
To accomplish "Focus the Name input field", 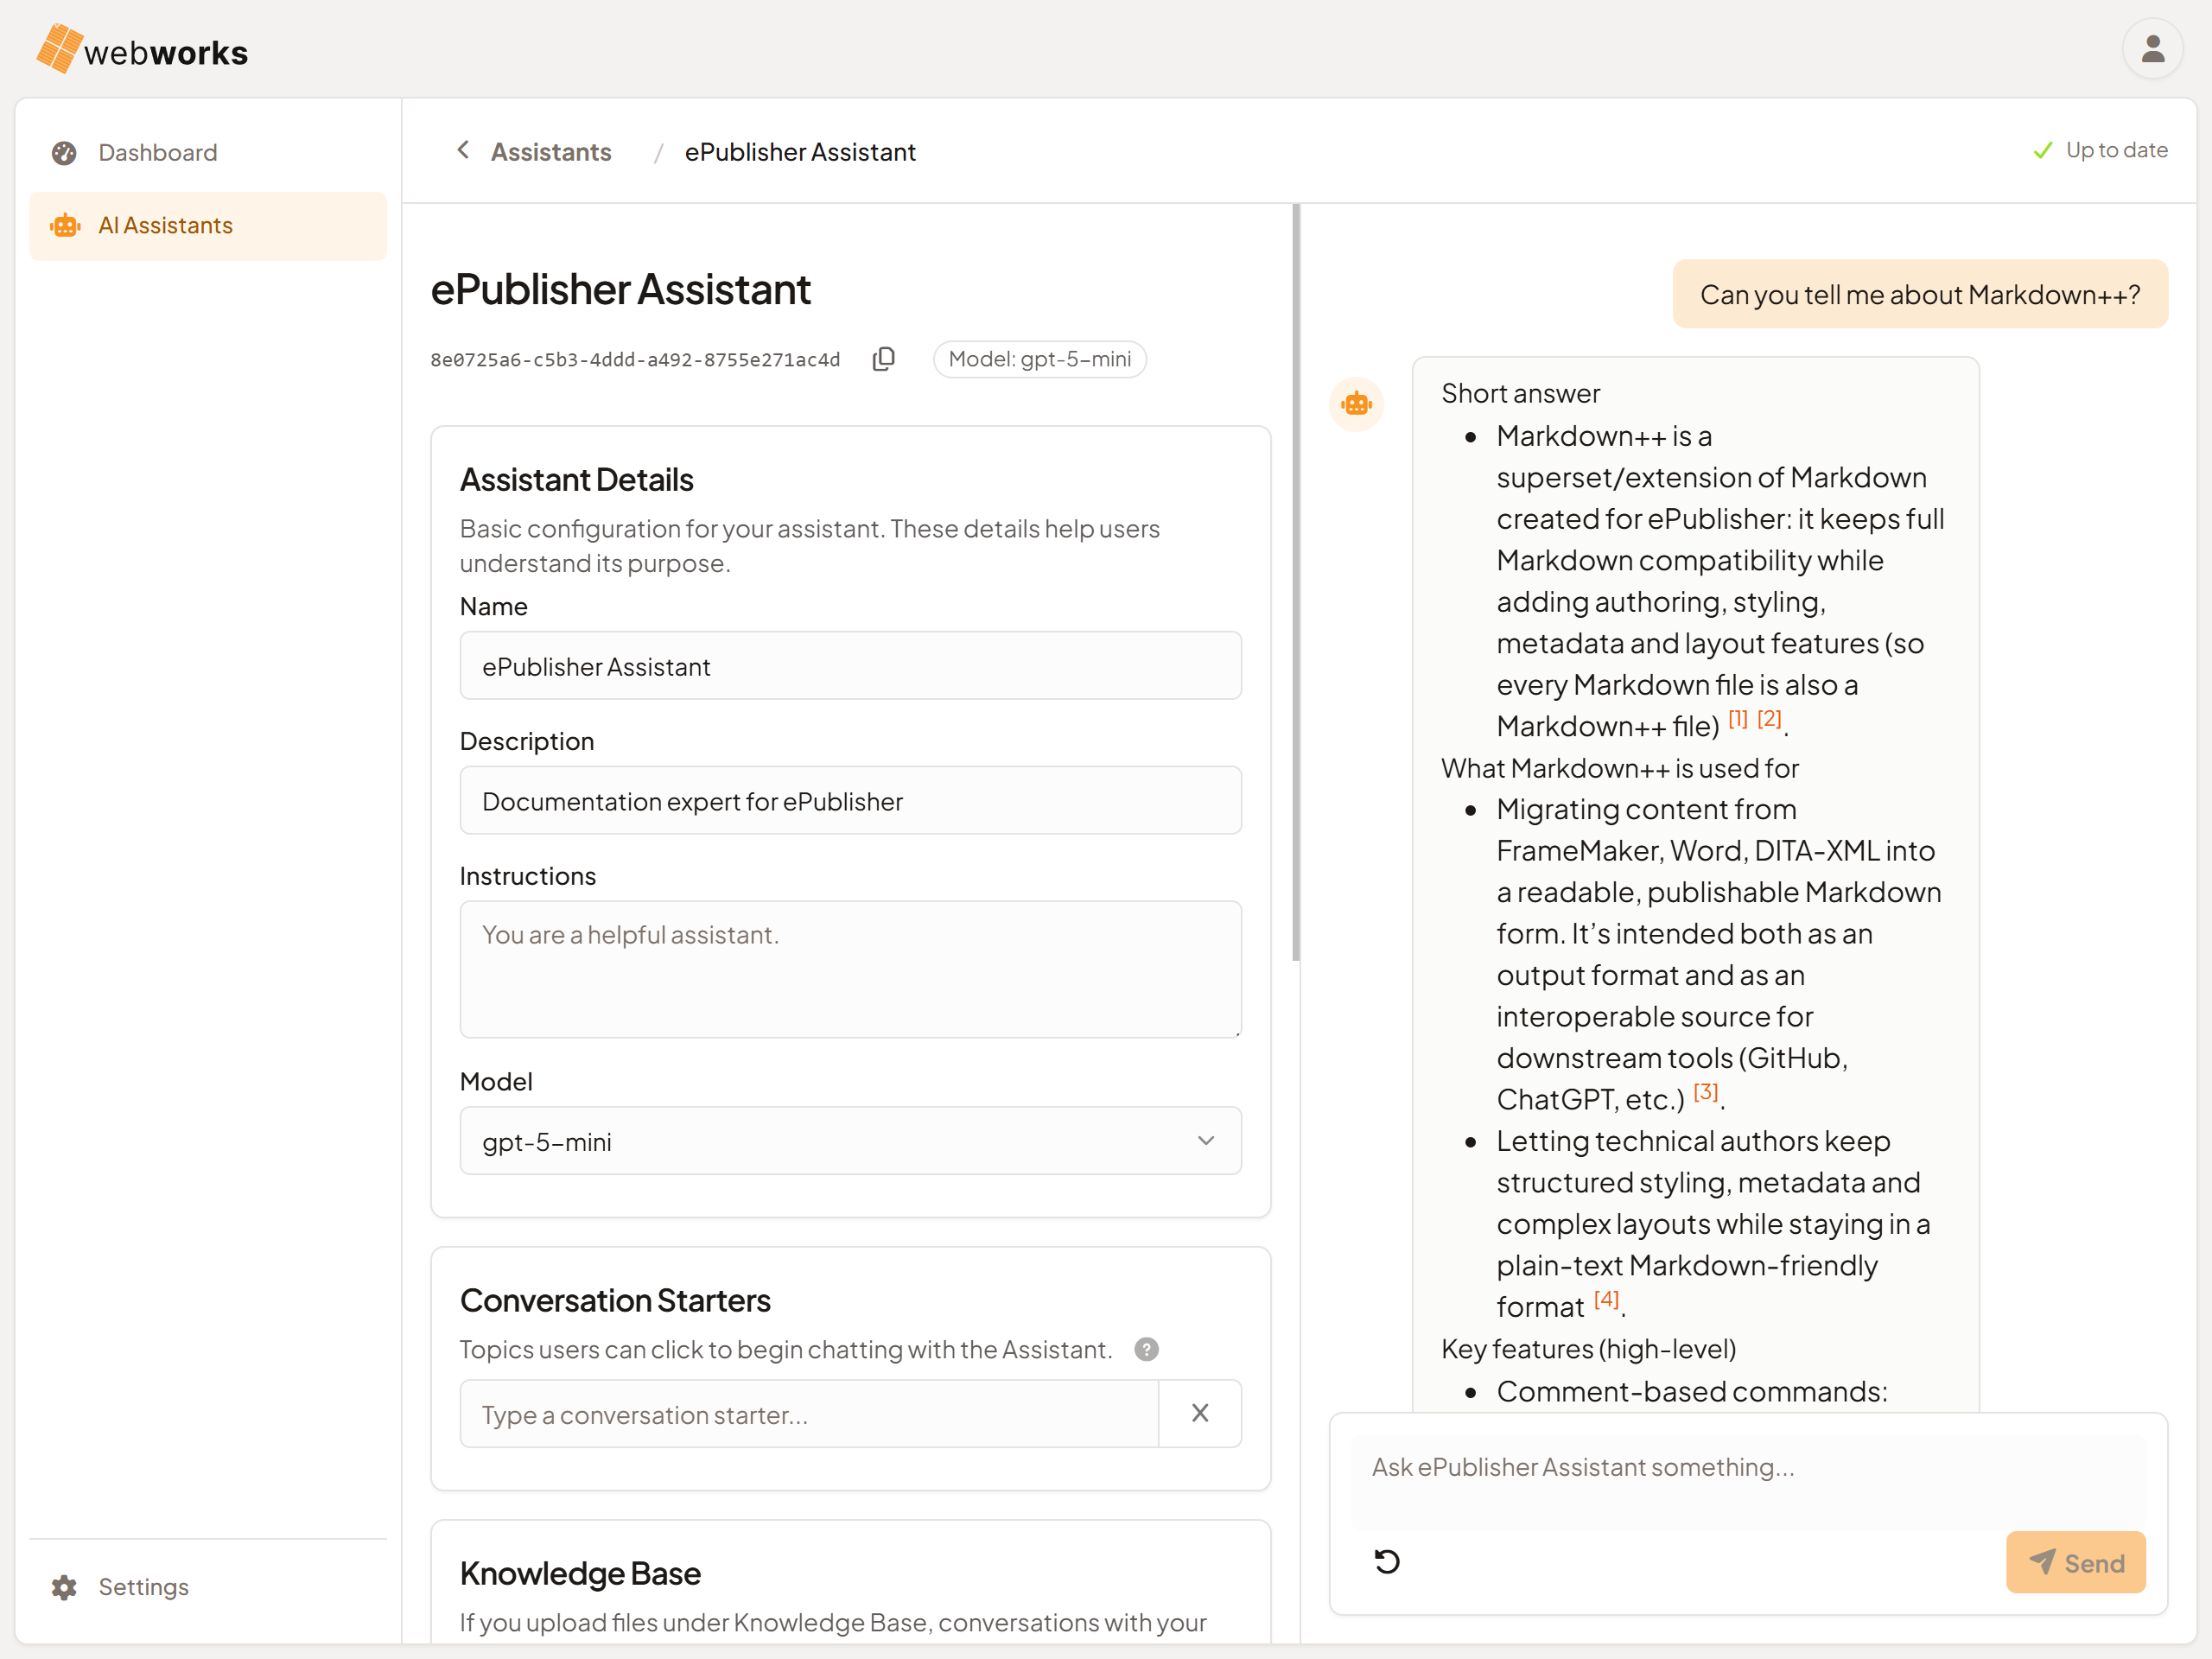I will click(x=850, y=666).
